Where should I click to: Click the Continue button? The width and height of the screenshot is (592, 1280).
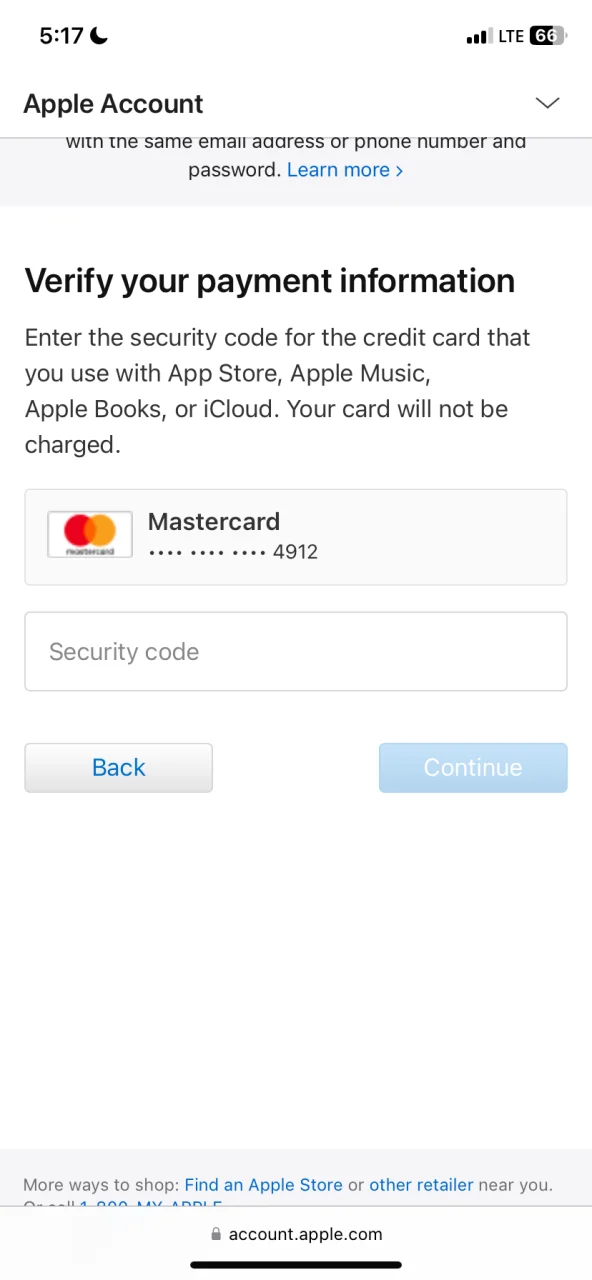(473, 767)
